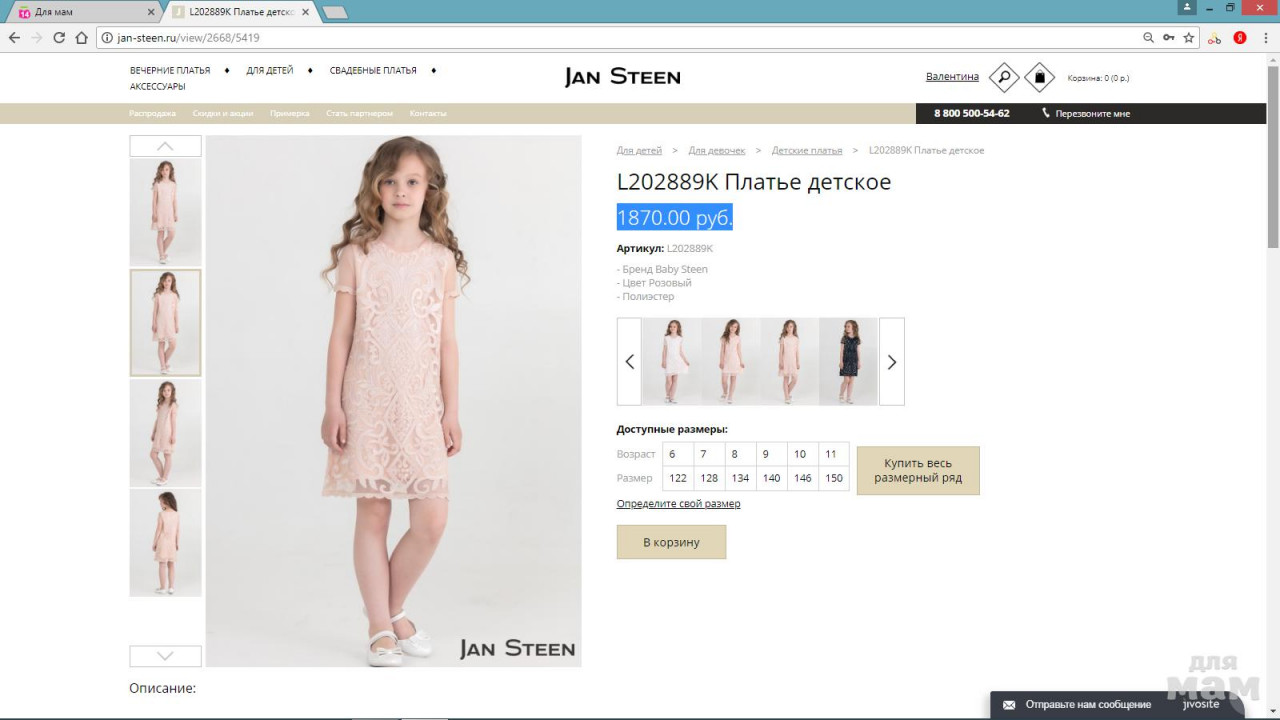Open the Вечерние платья menu
The height and width of the screenshot is (720, 1280).
pos(170,71)
